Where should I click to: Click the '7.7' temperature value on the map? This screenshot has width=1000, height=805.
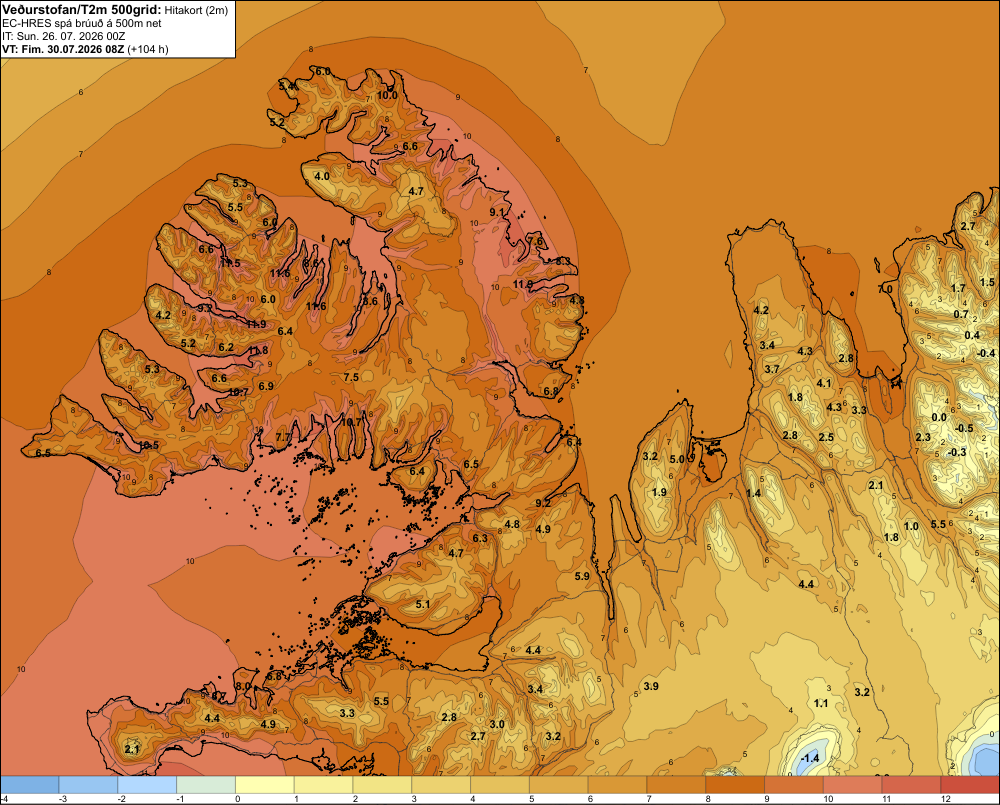coord(283,437)
